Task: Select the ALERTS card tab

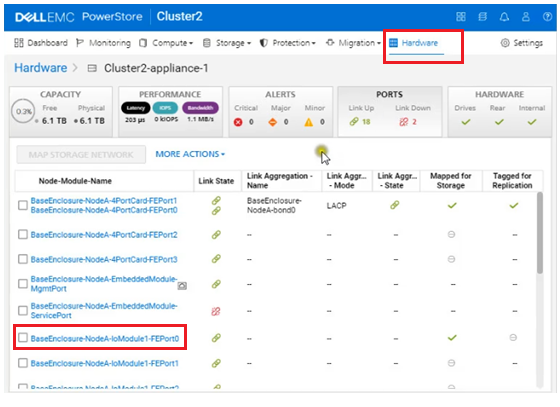Action: click(x=280, y=111)
